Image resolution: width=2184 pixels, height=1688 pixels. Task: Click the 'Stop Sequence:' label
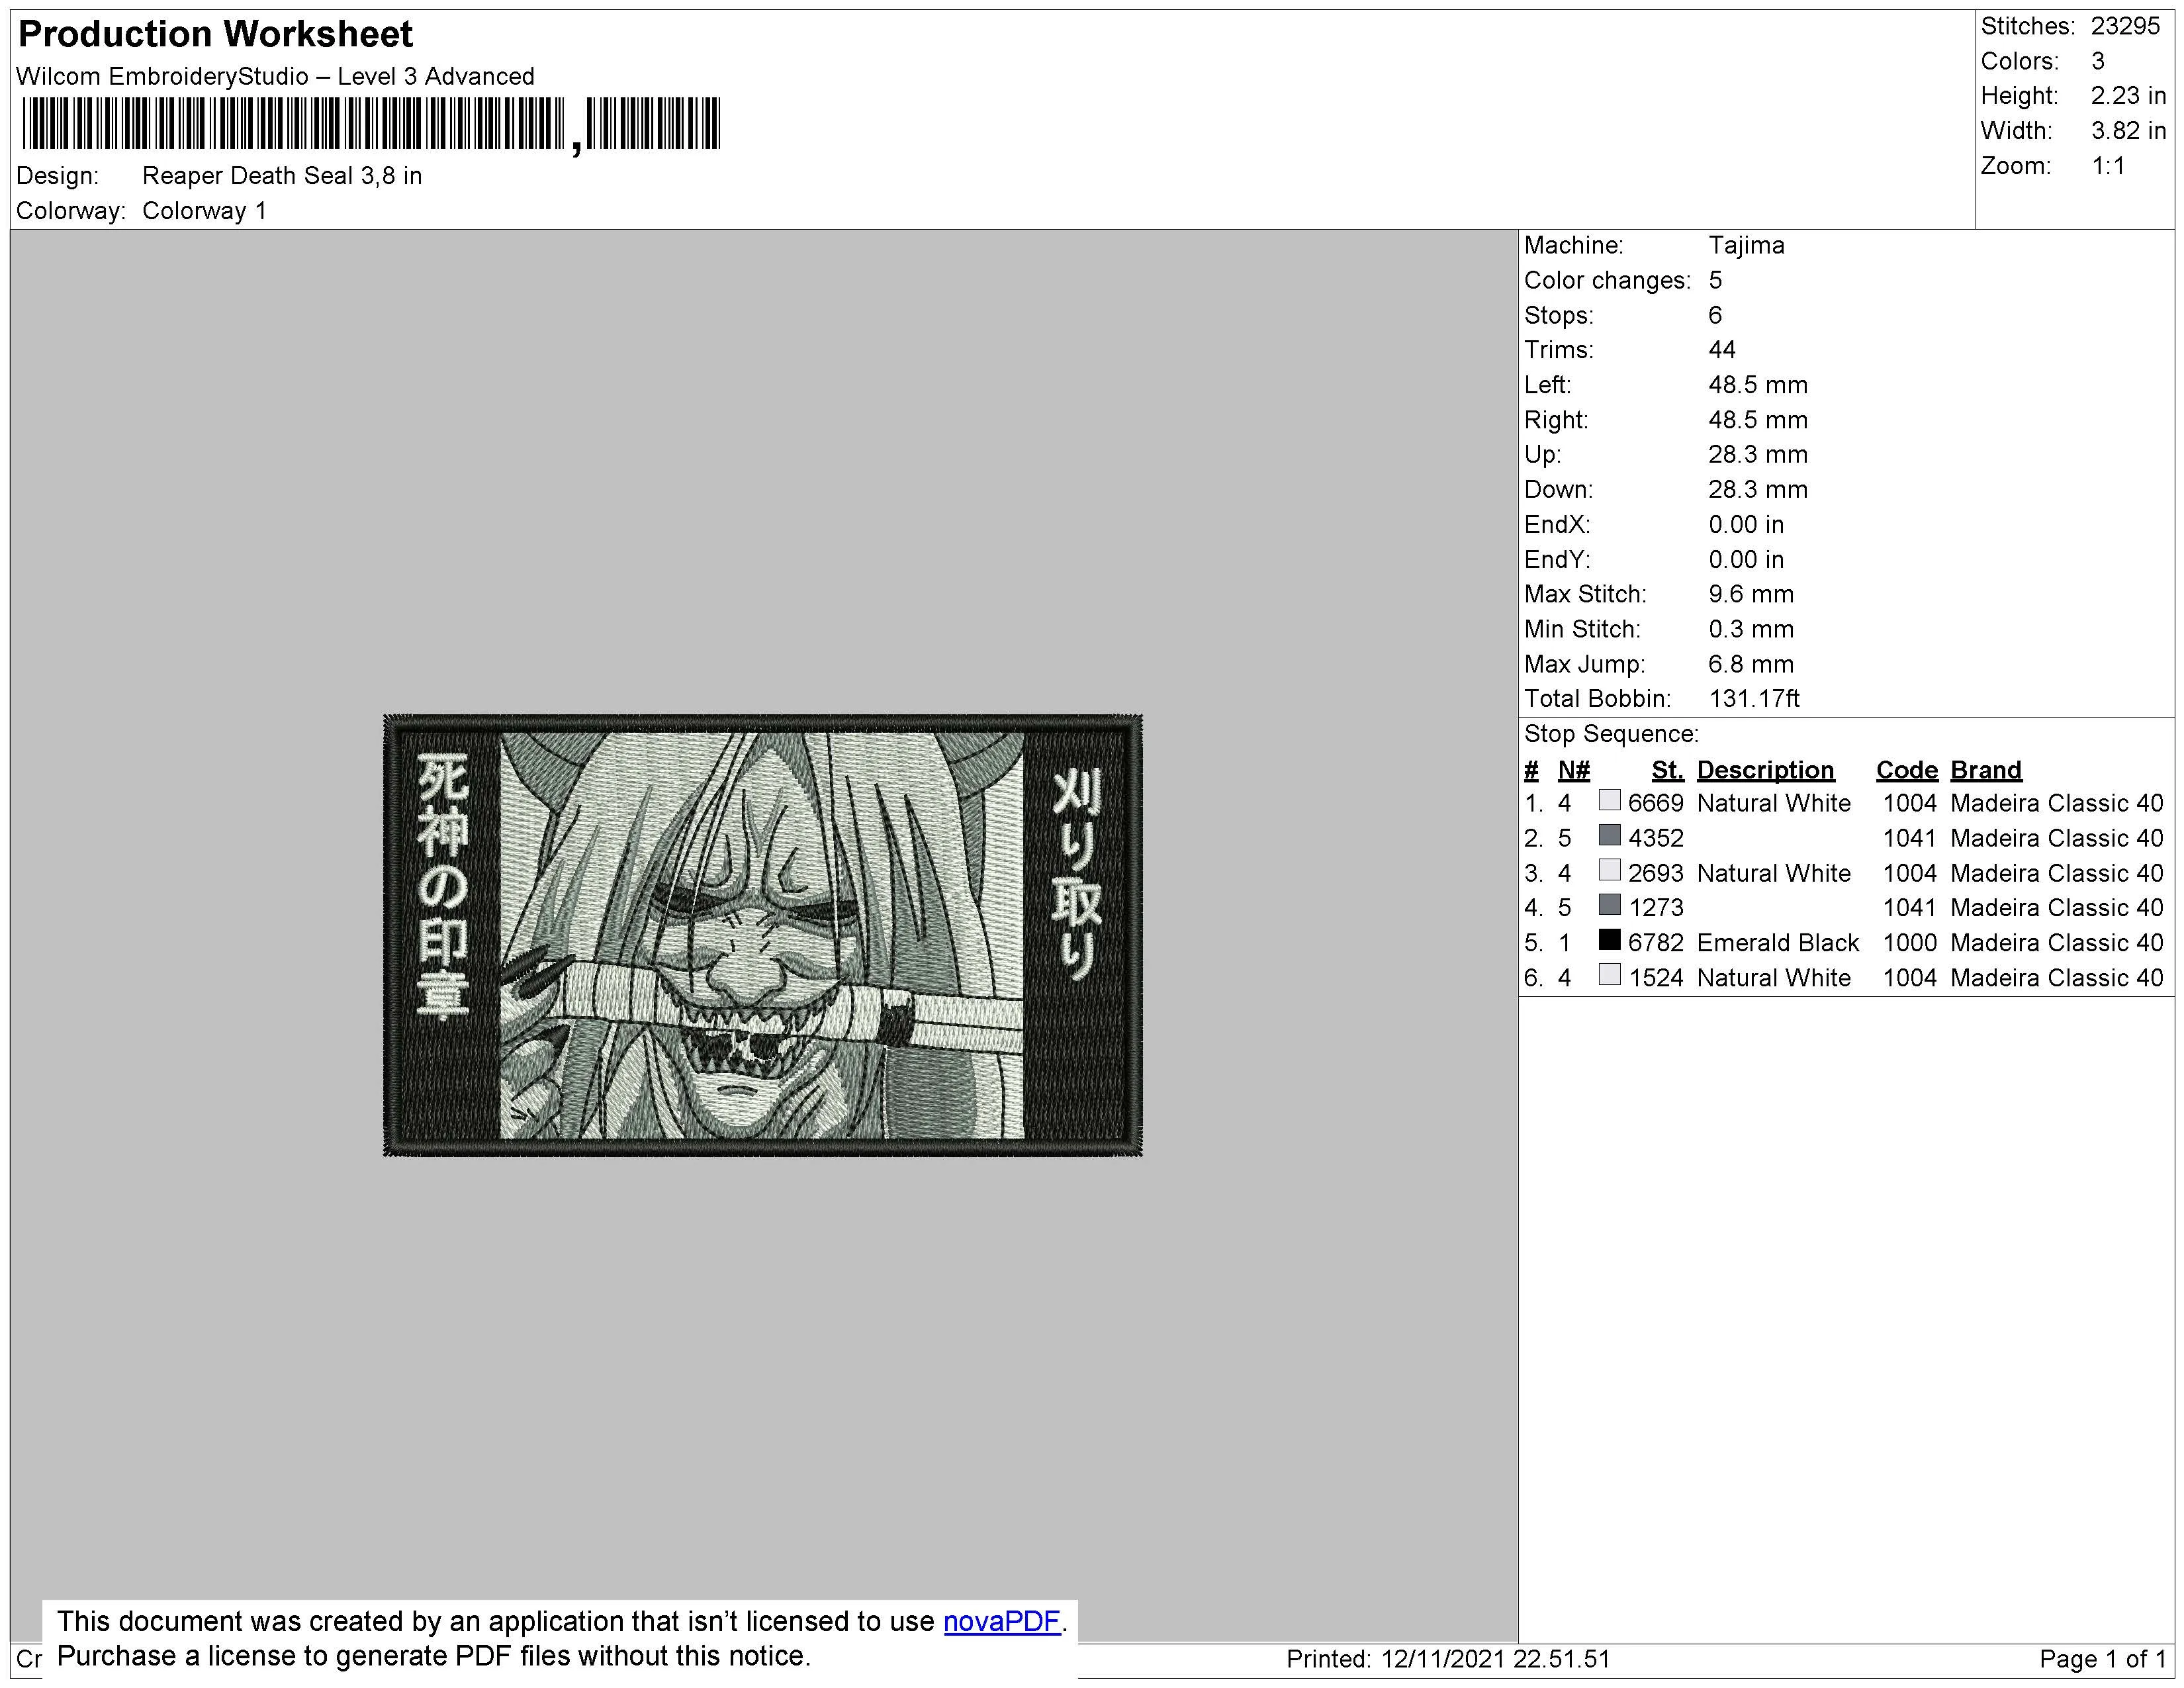coord(1611,735)
